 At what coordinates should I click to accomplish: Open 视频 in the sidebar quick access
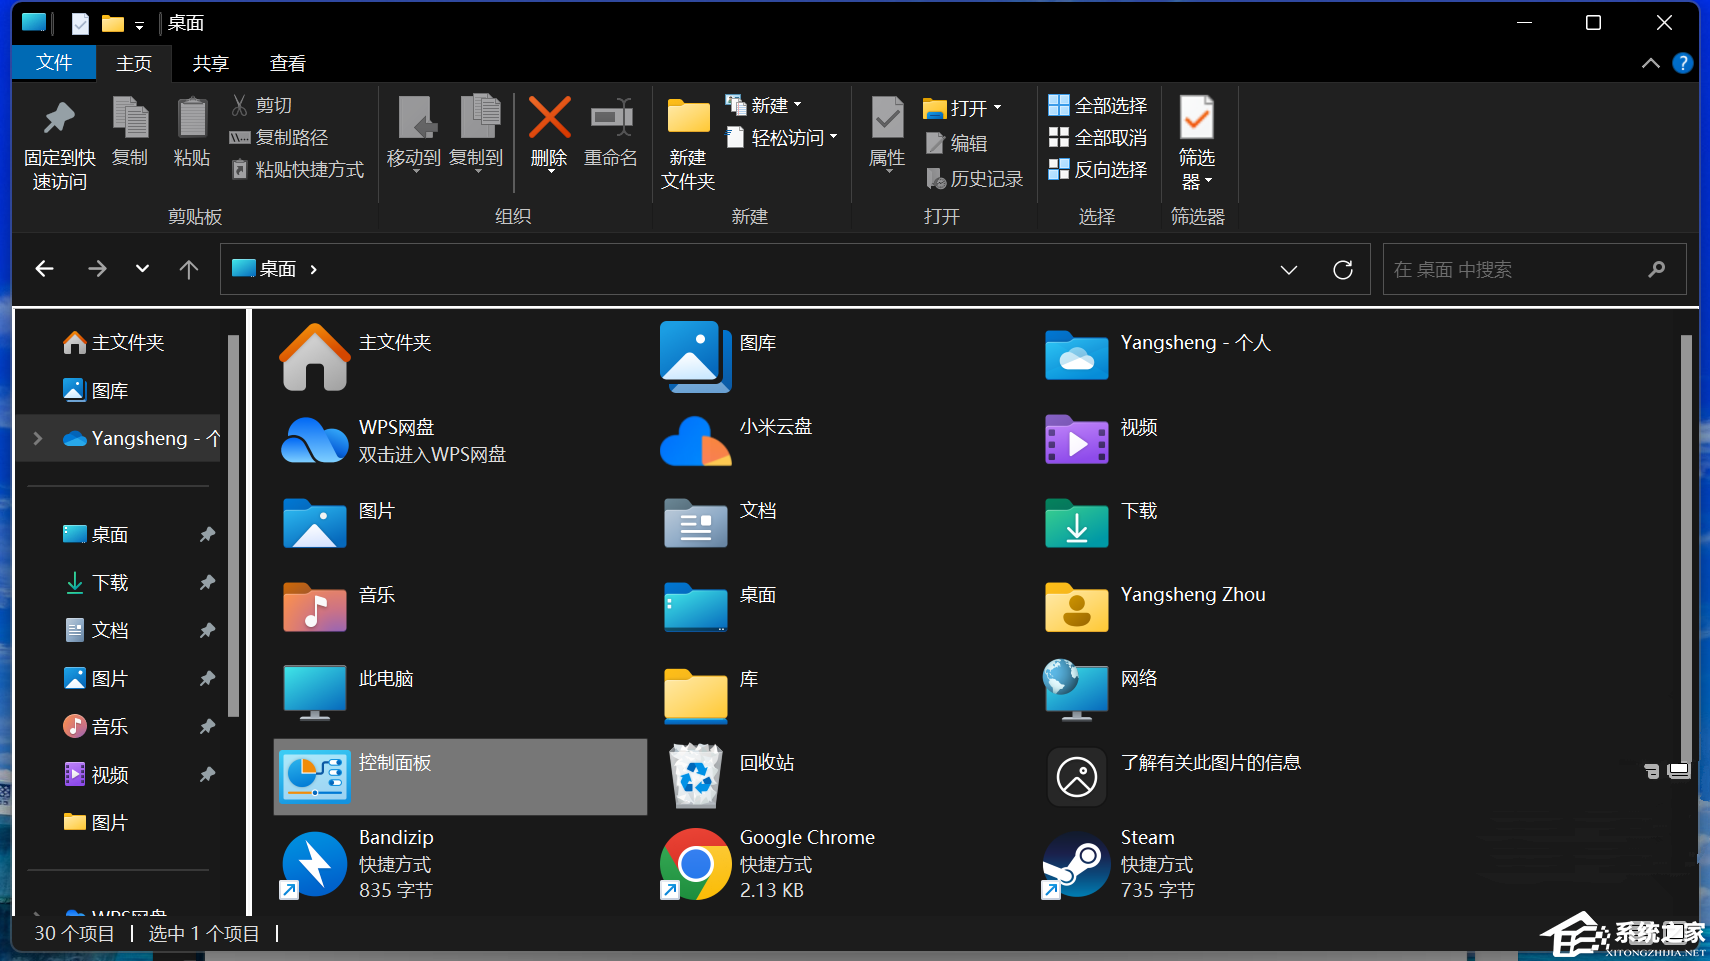95,774
